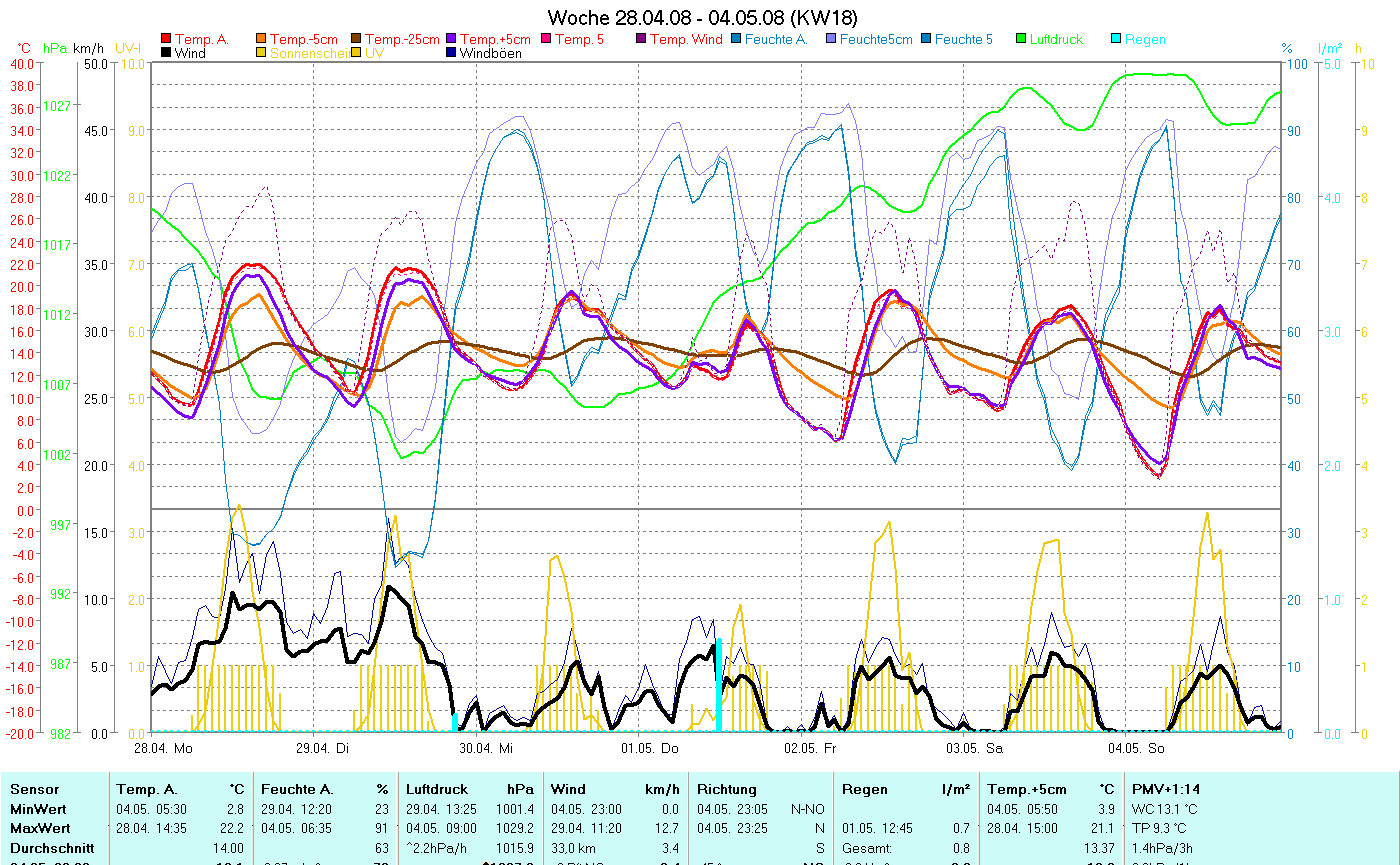Screen dimensions: 1400x865
Task: Click the black Wind legend square
Action: [x=166, y=54]
